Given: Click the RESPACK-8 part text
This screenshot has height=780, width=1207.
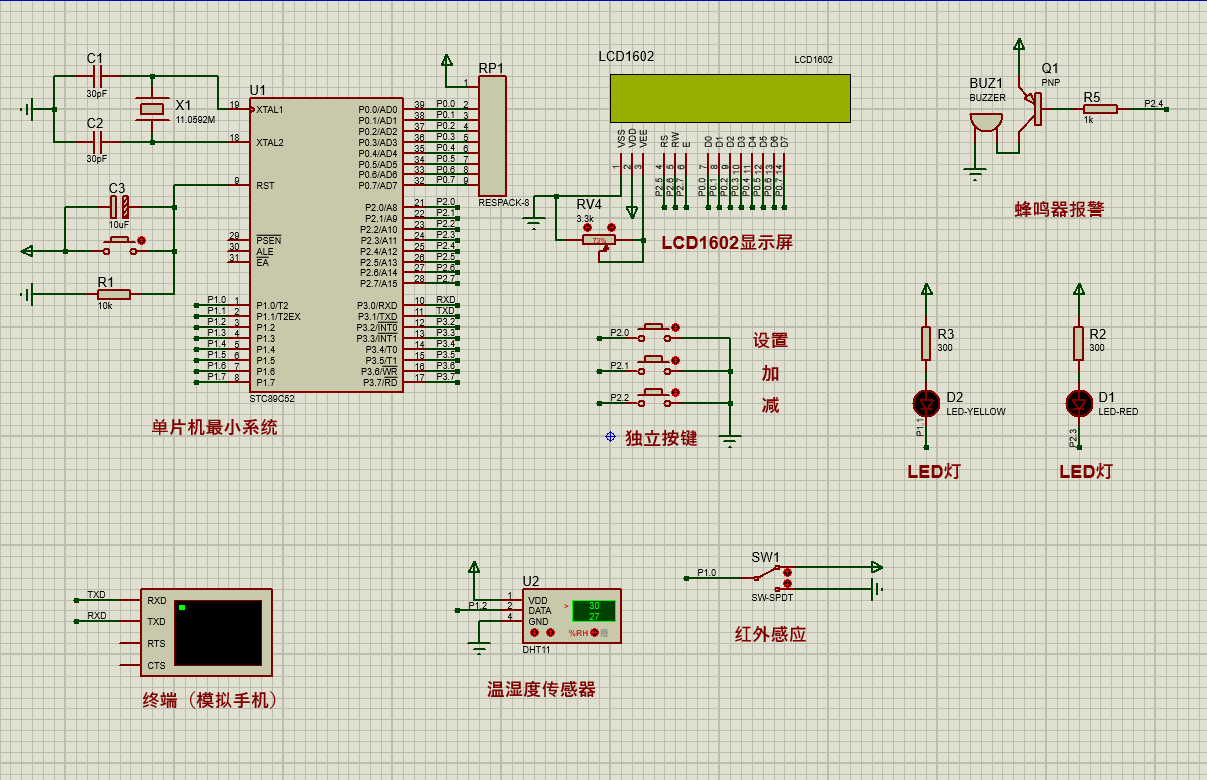Looking at the screenshot, I should coord(504,203).
